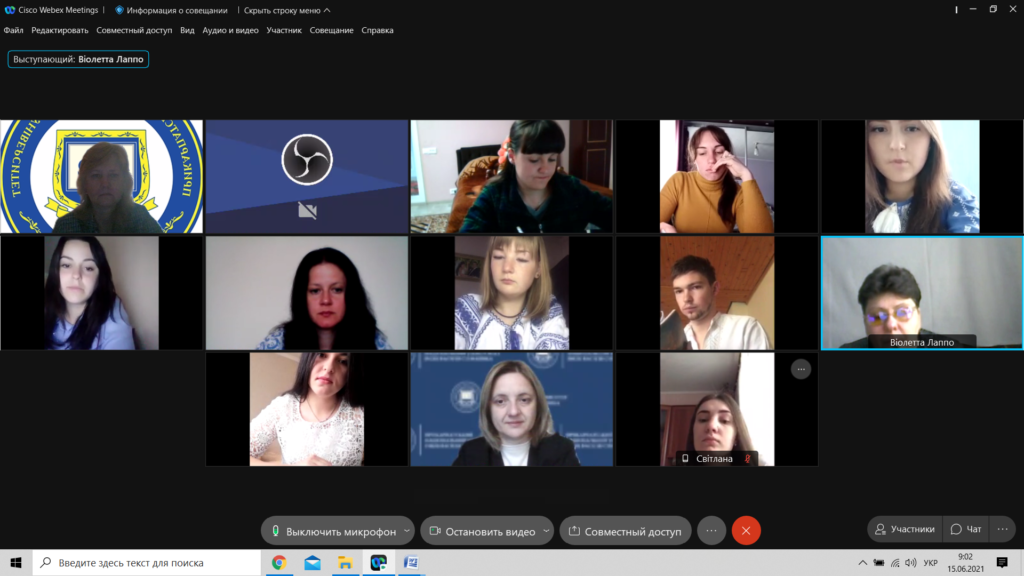The width and height of the screenshot is (1024, 576).
Task: Stop camera with Остановить видео
Action: (482, 531)
